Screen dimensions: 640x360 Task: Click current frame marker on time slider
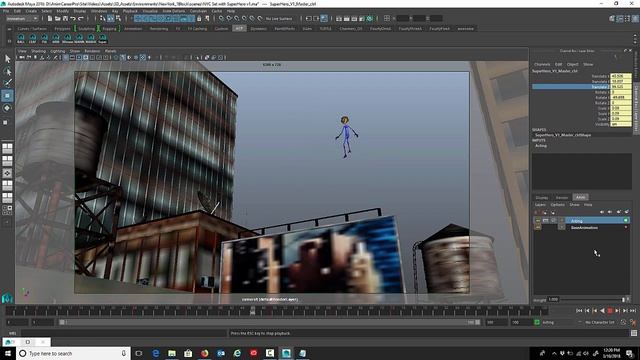point(253,311)
